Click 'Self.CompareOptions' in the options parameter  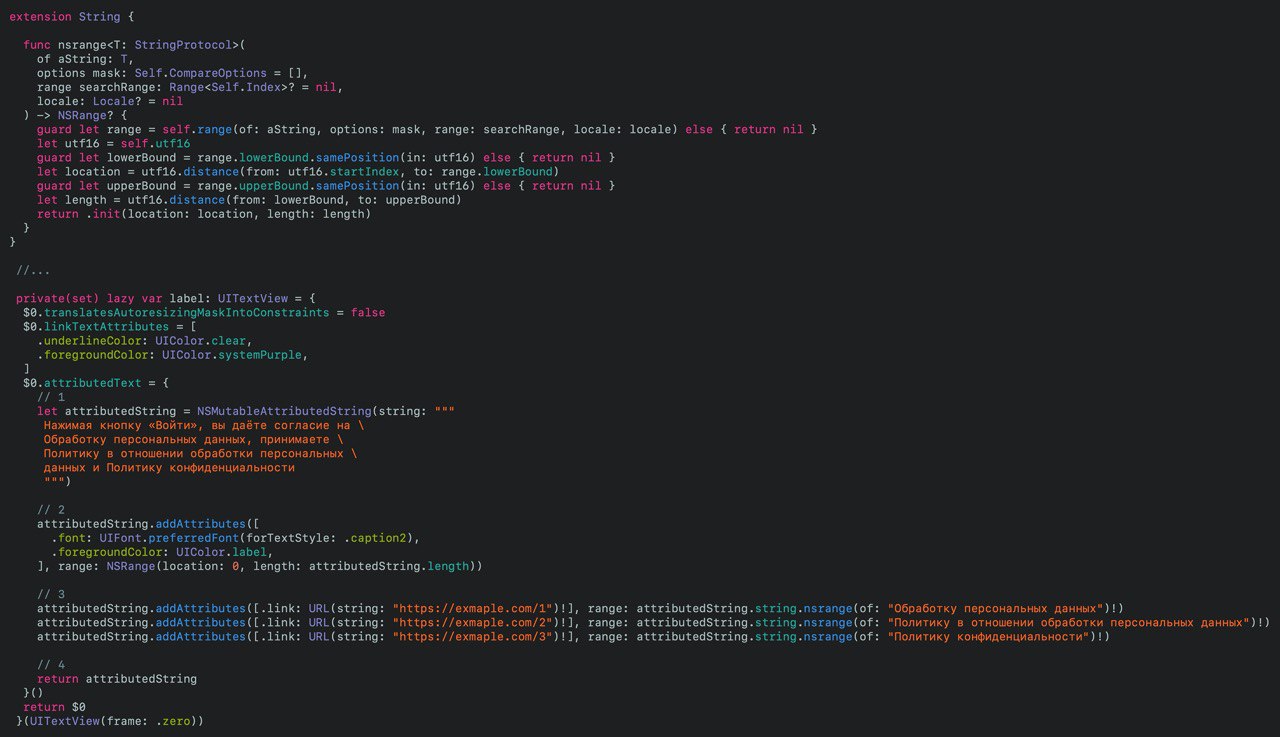pyautogui.click(x=201, y=73)
